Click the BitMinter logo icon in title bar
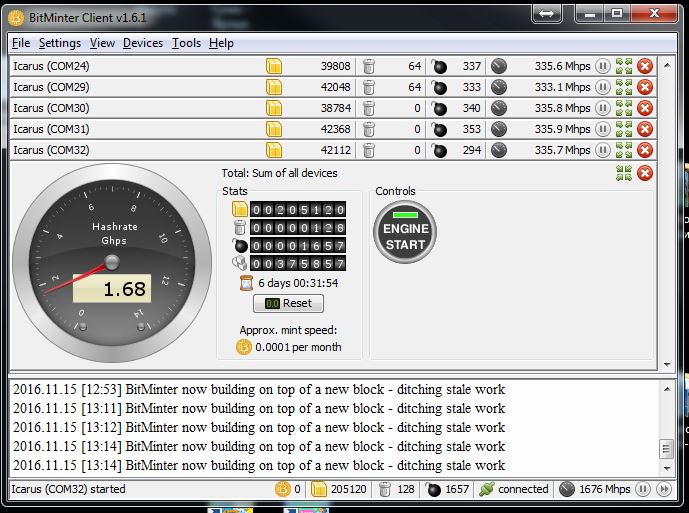 [16, 18]
